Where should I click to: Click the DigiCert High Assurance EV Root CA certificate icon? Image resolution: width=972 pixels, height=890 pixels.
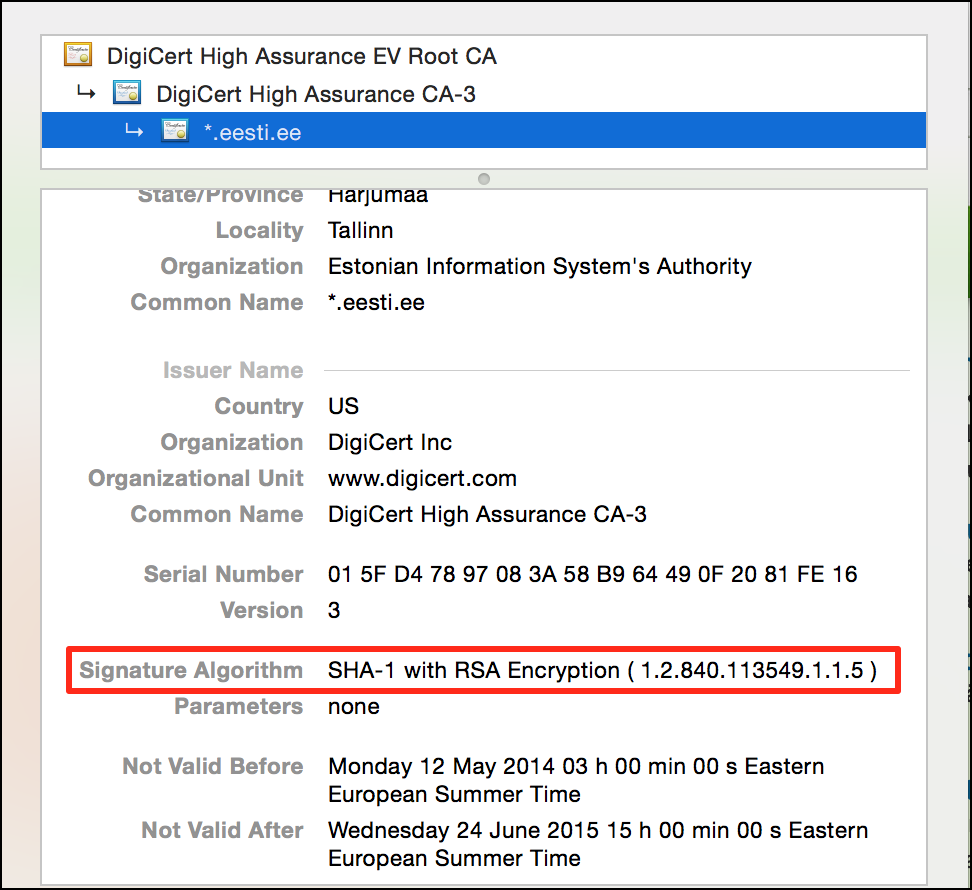point(78,55)
